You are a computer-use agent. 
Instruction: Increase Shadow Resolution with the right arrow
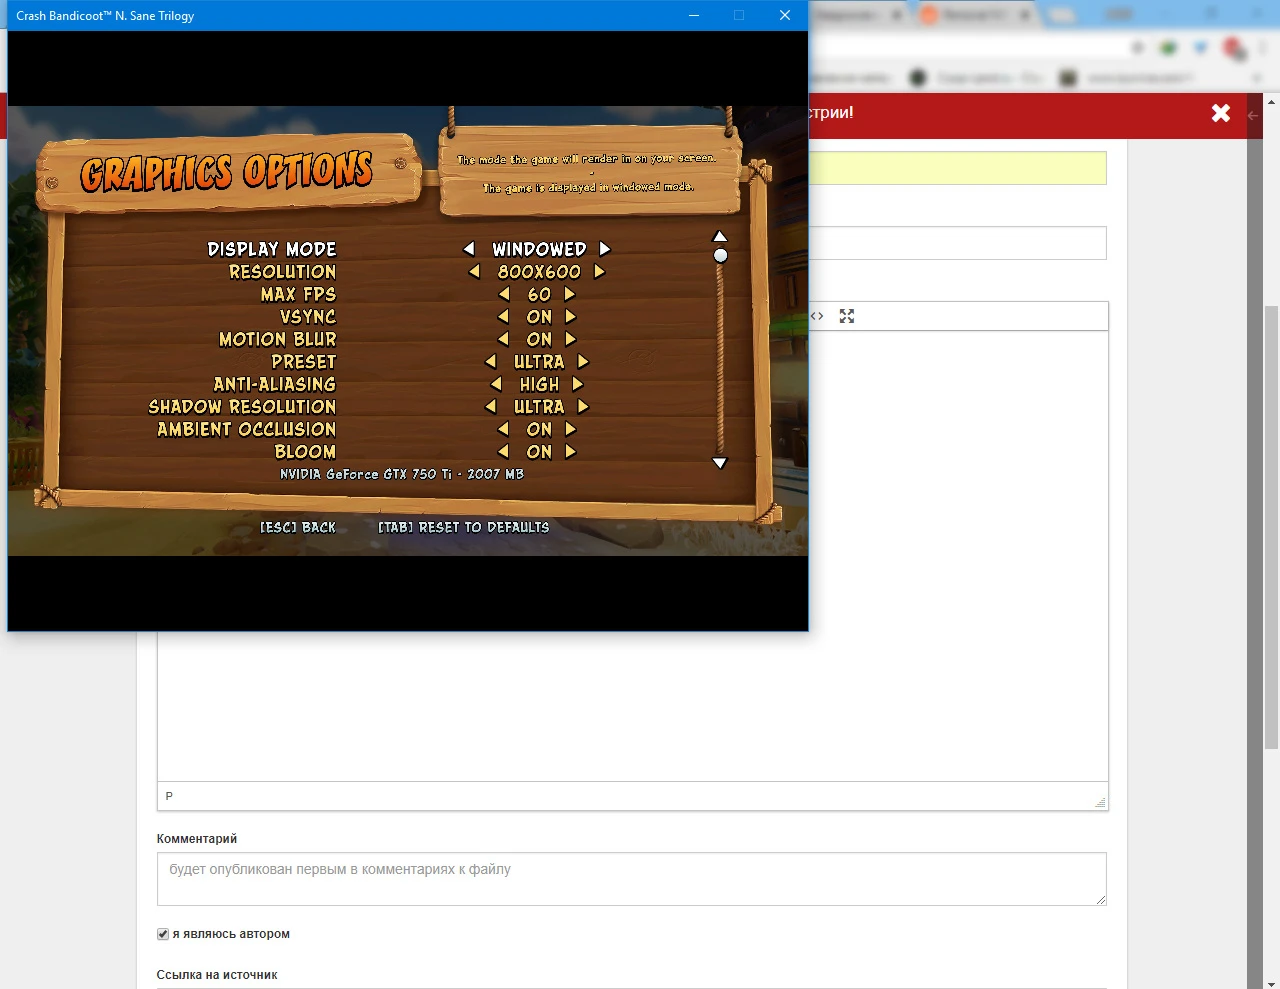coord(583,406)
